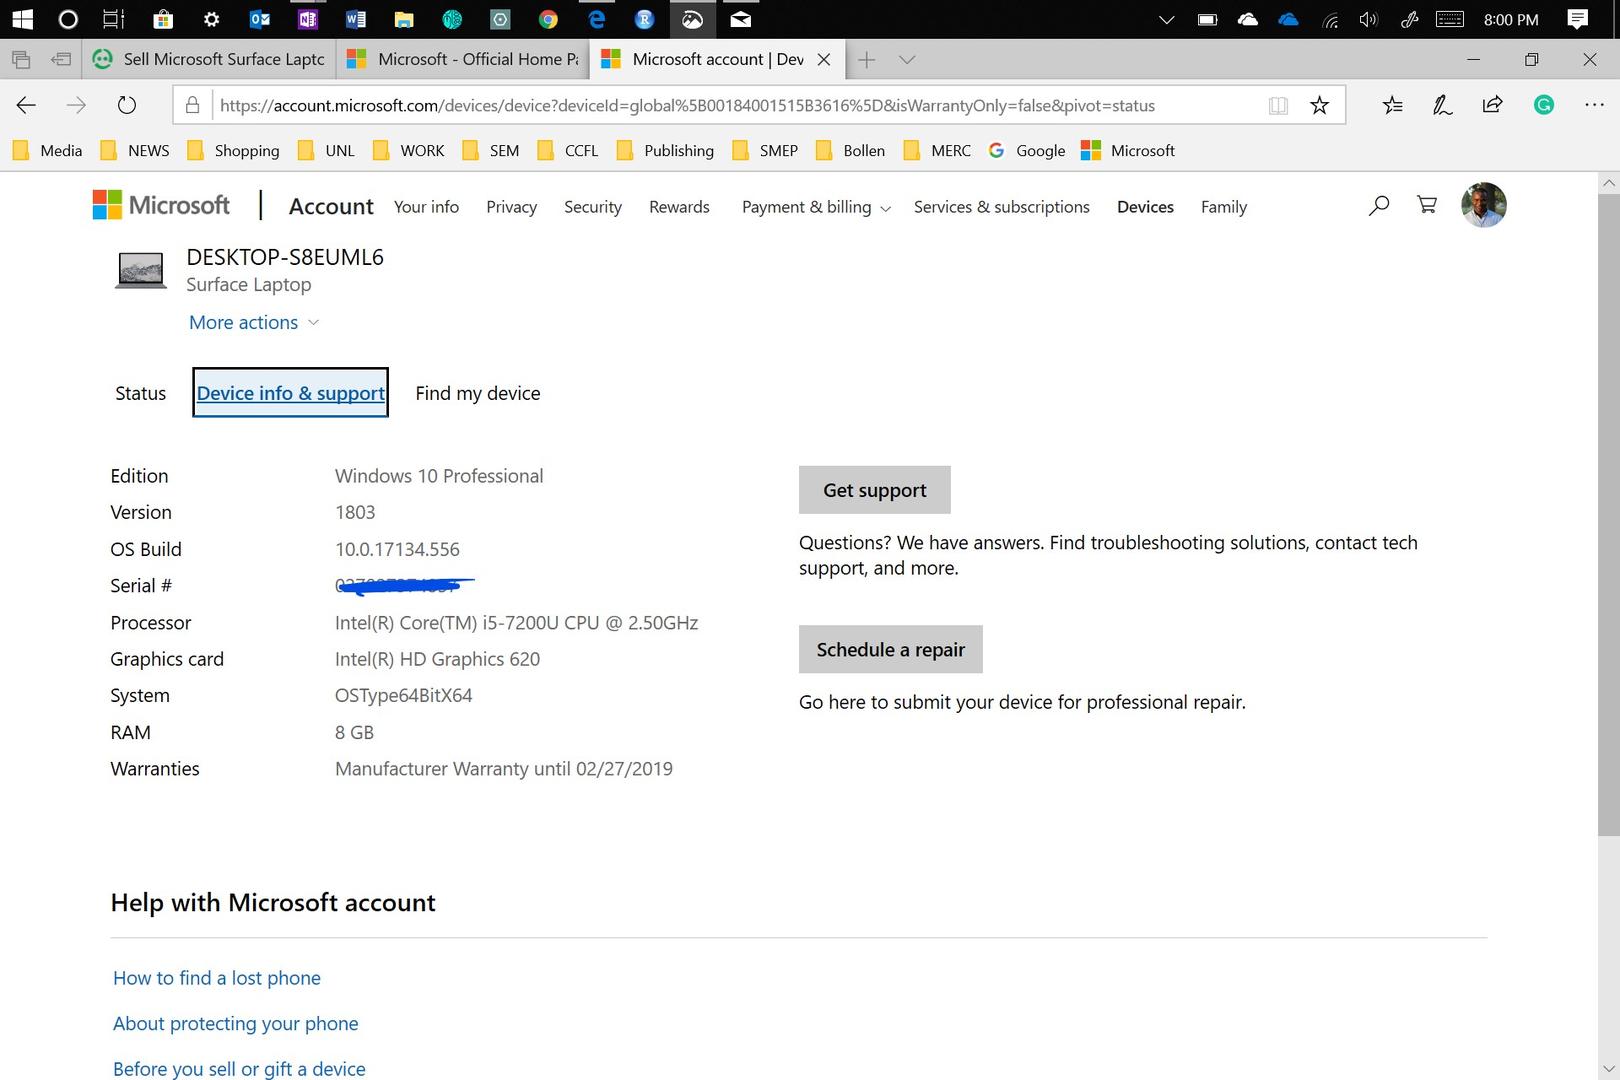Select Device info & support tab
The width and height of the screenshot is (1620, 1080).
tap(290, 393)
